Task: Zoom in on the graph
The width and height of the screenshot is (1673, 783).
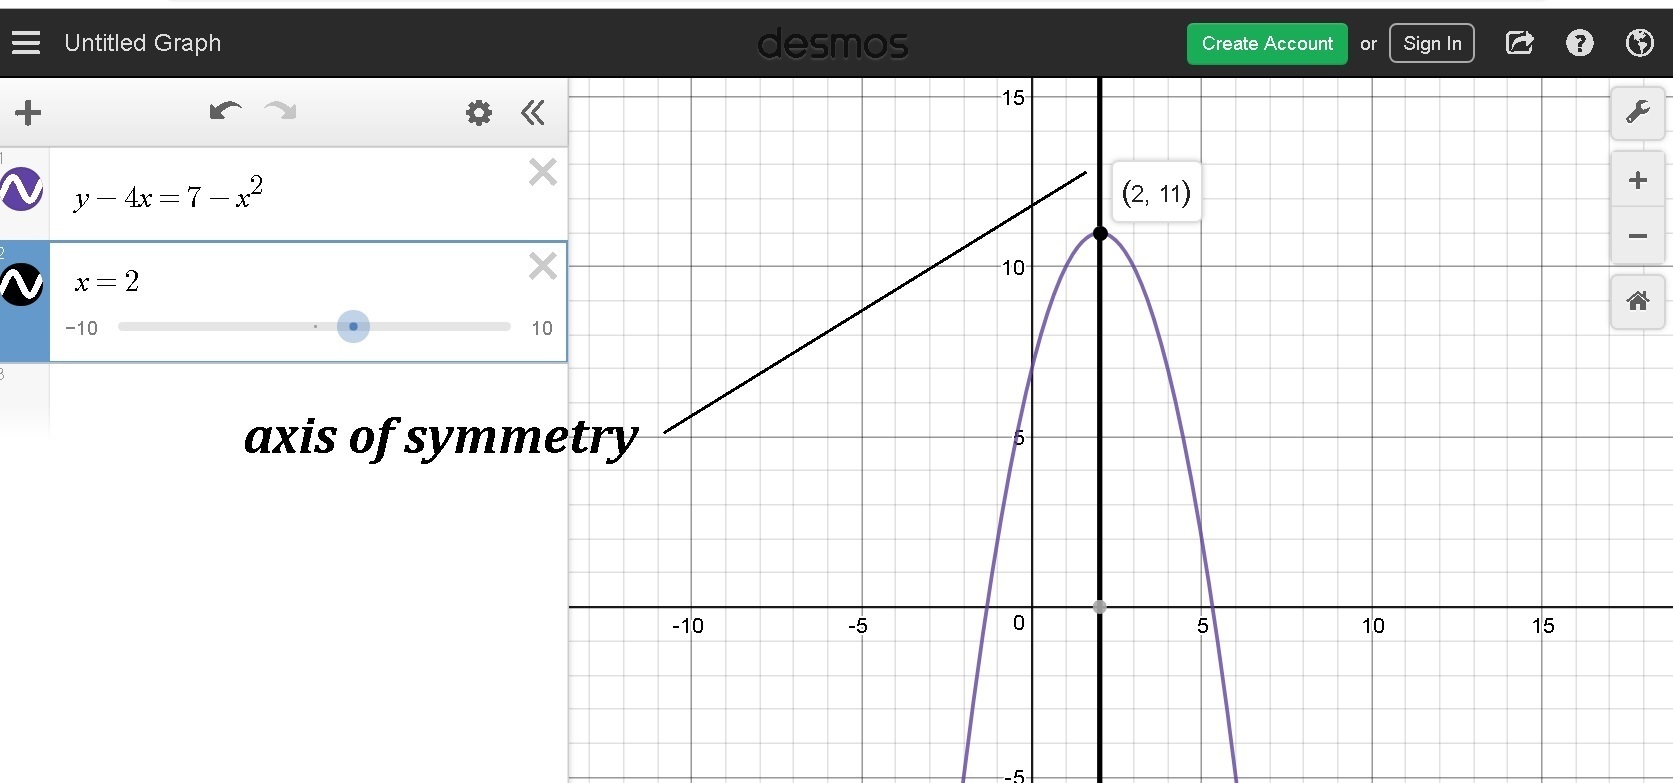Action: pyautogui.click(x=1638, y=180)
